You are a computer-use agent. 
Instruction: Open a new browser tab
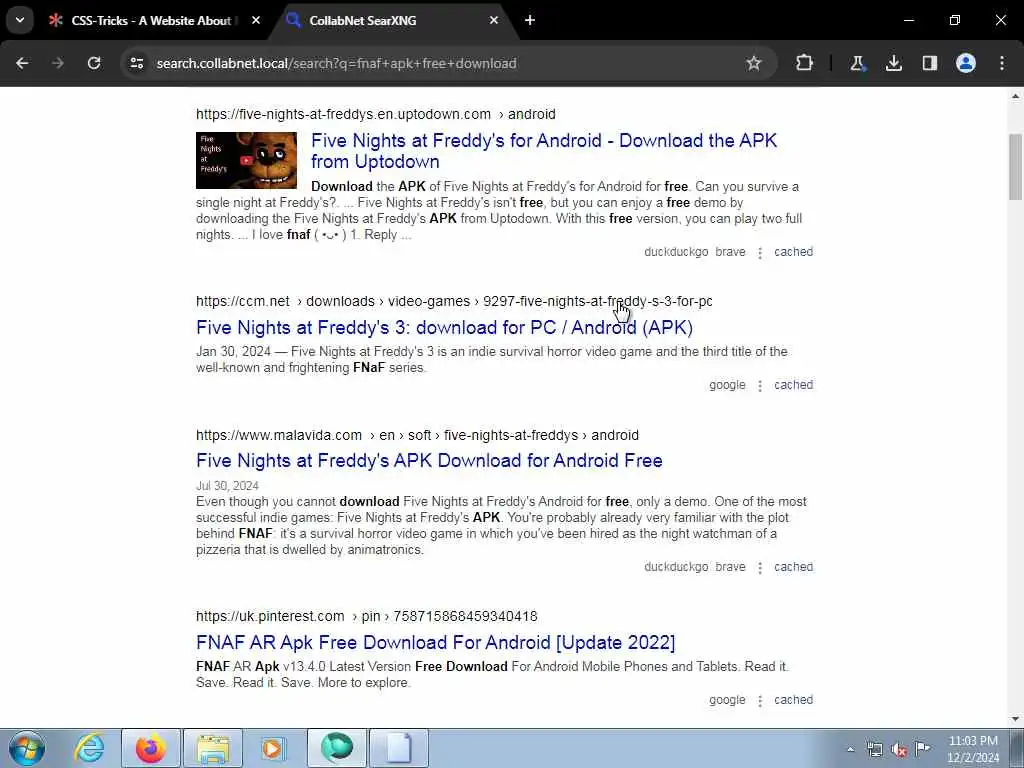530,20
